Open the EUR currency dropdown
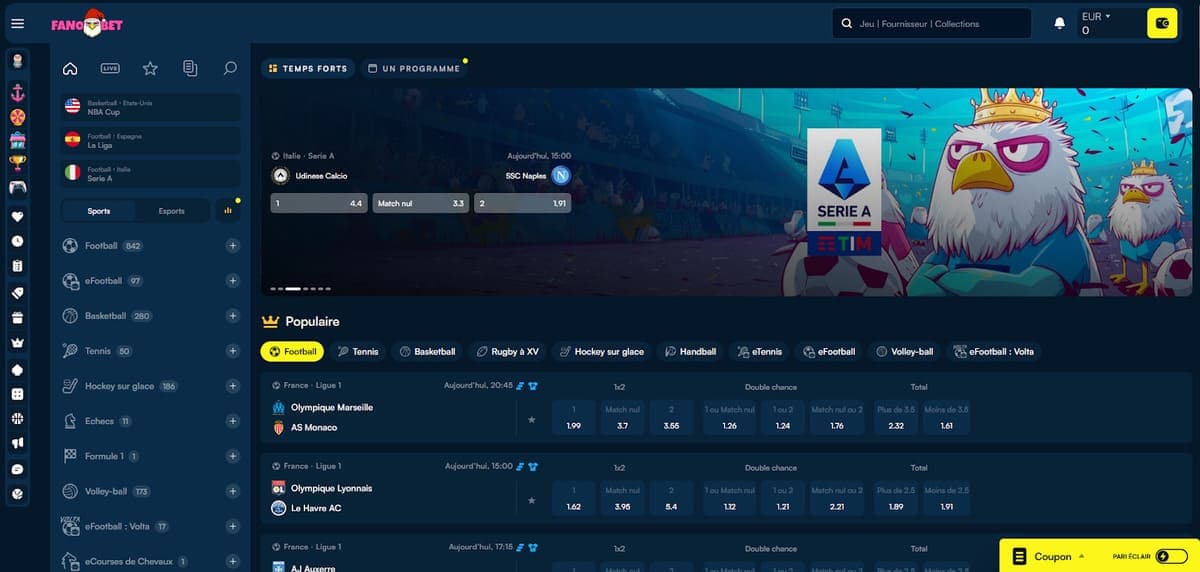This screenshot has width=1200, height=572. click(1096, 16)
